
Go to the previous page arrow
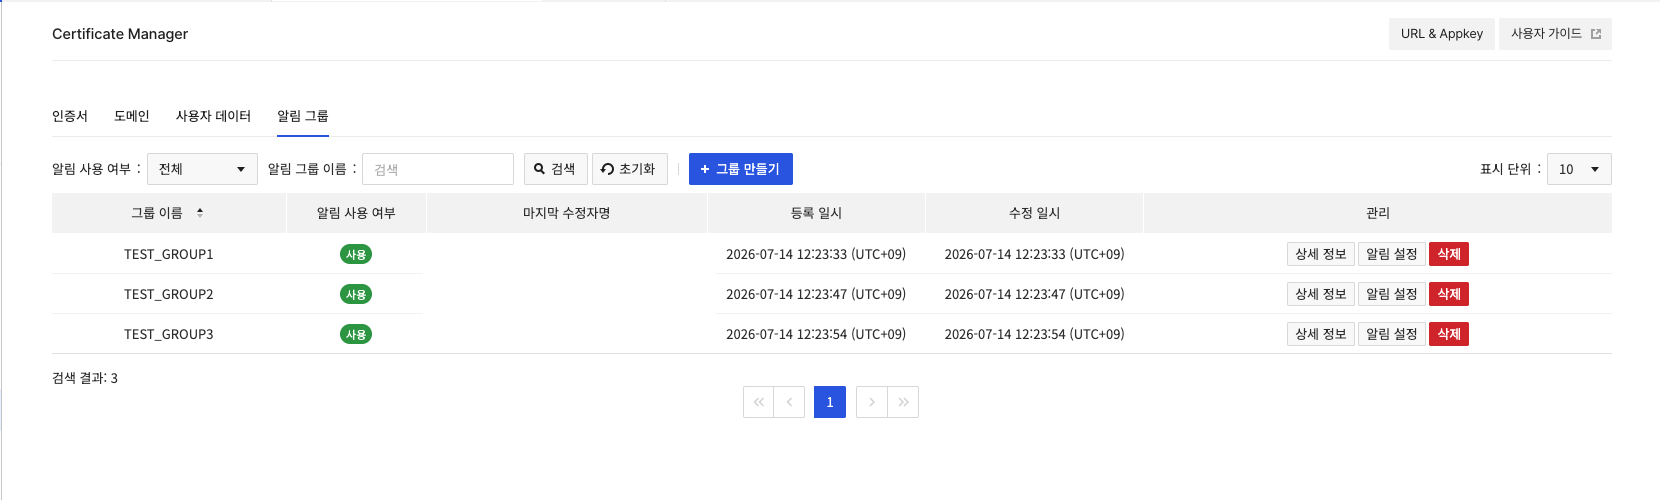point(789,402)
